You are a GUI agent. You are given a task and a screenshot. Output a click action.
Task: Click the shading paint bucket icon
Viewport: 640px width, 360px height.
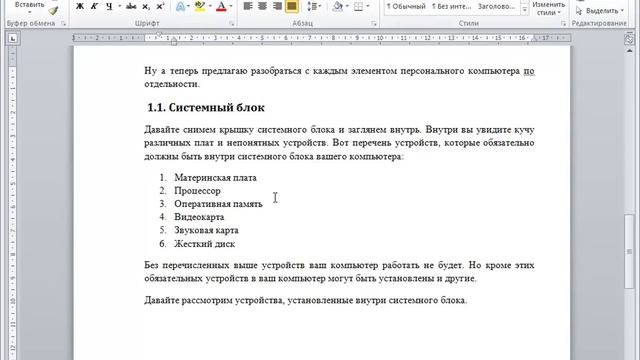click(x=338, y=6)
